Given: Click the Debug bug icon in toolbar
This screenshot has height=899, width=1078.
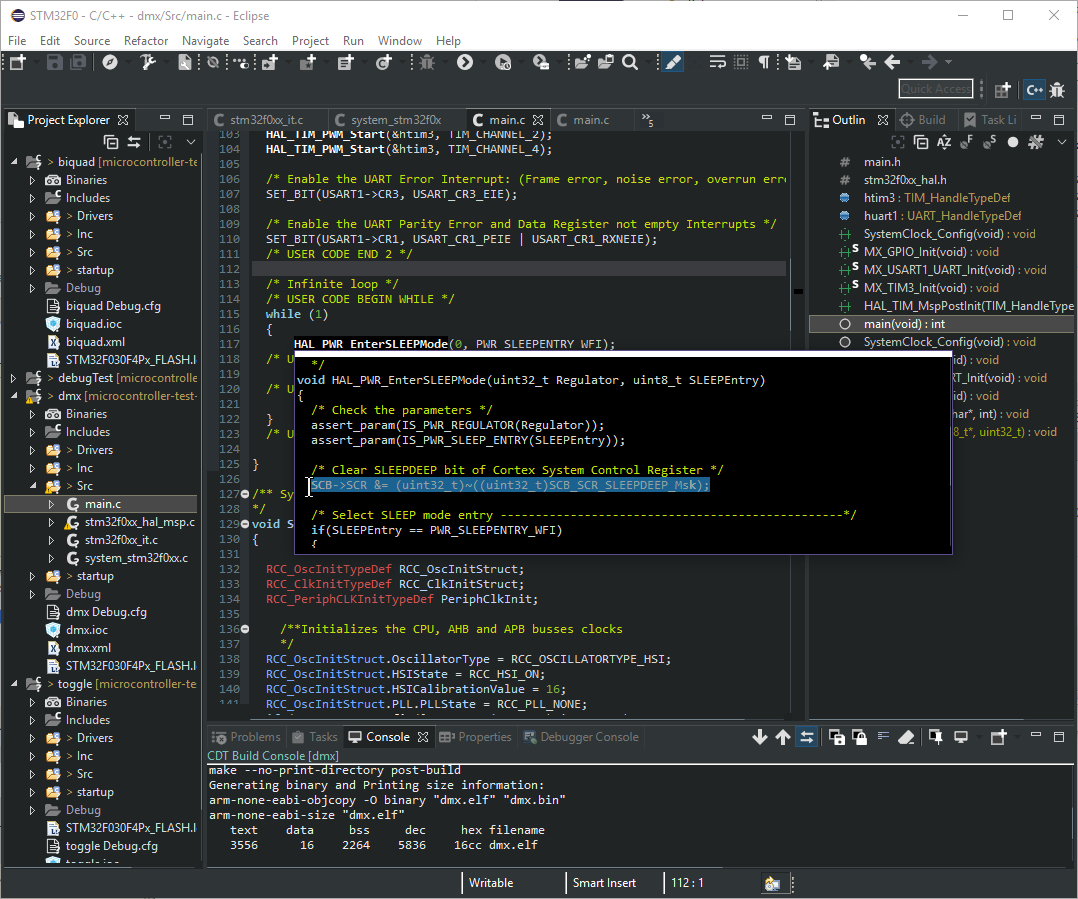Looking at the screenshot, I should pos(426,62).
